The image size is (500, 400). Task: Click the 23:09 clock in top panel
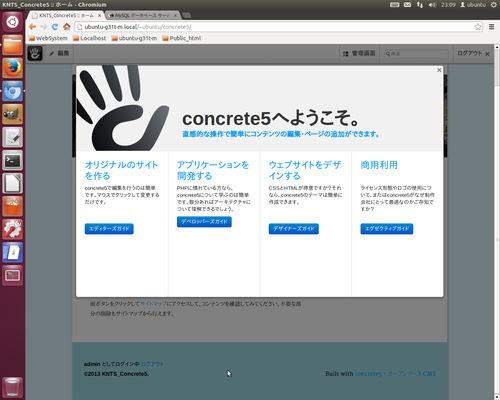tap(448, 5)
